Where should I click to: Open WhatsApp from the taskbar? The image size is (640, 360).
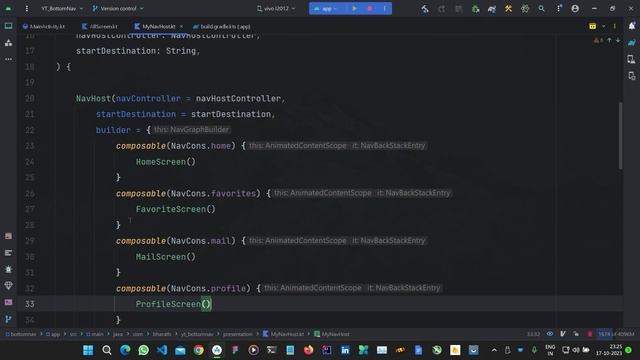click(x=143, y=350)
